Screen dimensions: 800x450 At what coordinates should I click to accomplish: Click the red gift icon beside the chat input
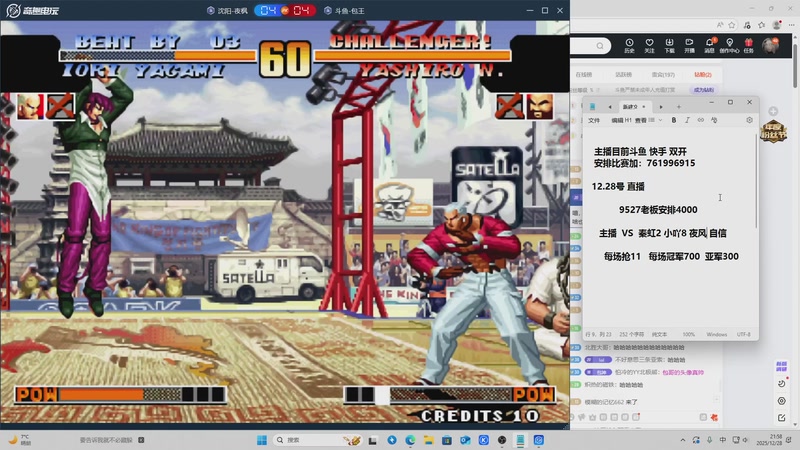(x=714, y=417)
